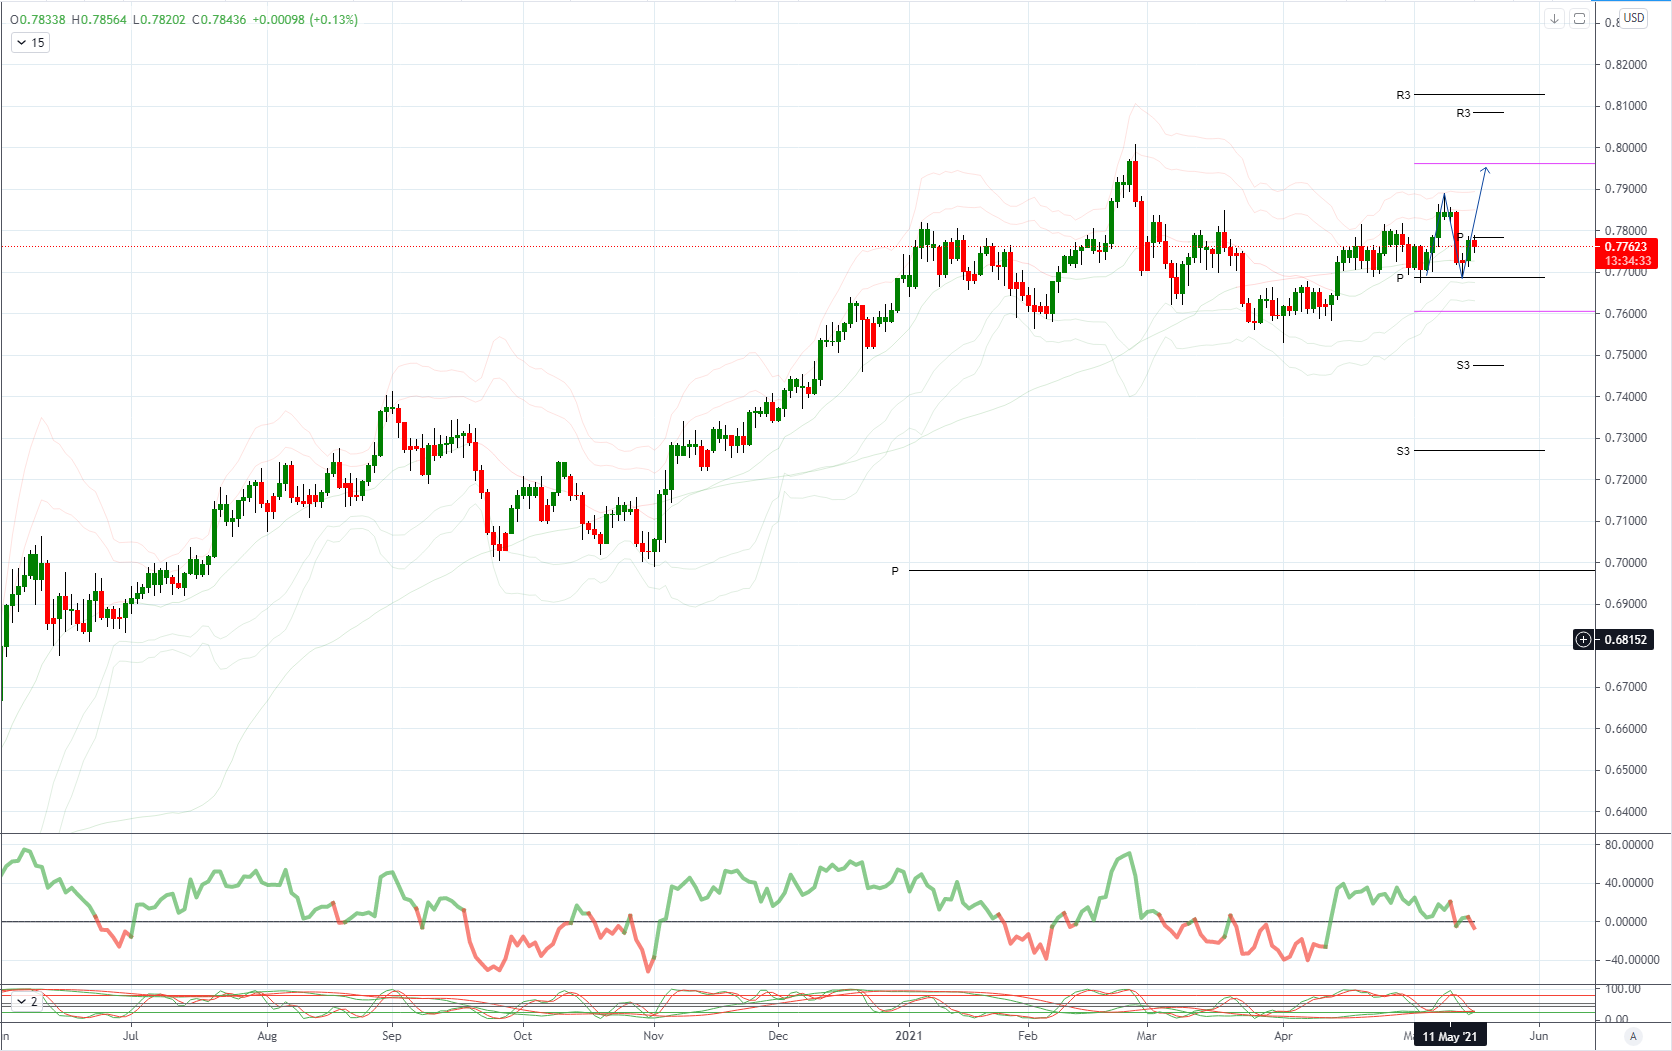
Task: Click the Jul label on time axis
Action: (130, 1036)
